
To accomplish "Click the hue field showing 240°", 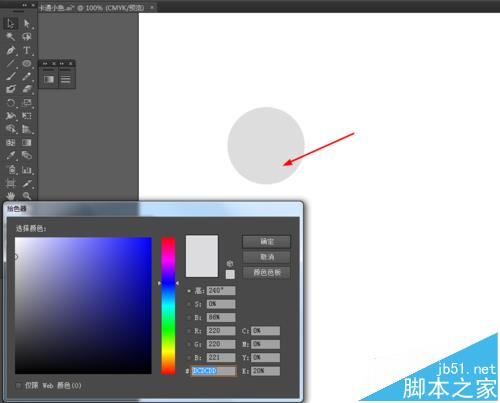I will (221, 291).
